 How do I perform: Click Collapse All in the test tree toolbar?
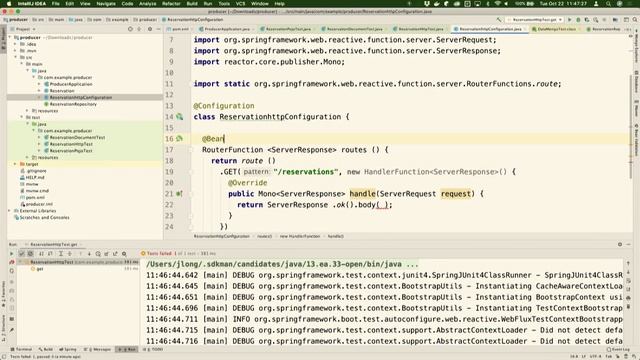(69, 253)
